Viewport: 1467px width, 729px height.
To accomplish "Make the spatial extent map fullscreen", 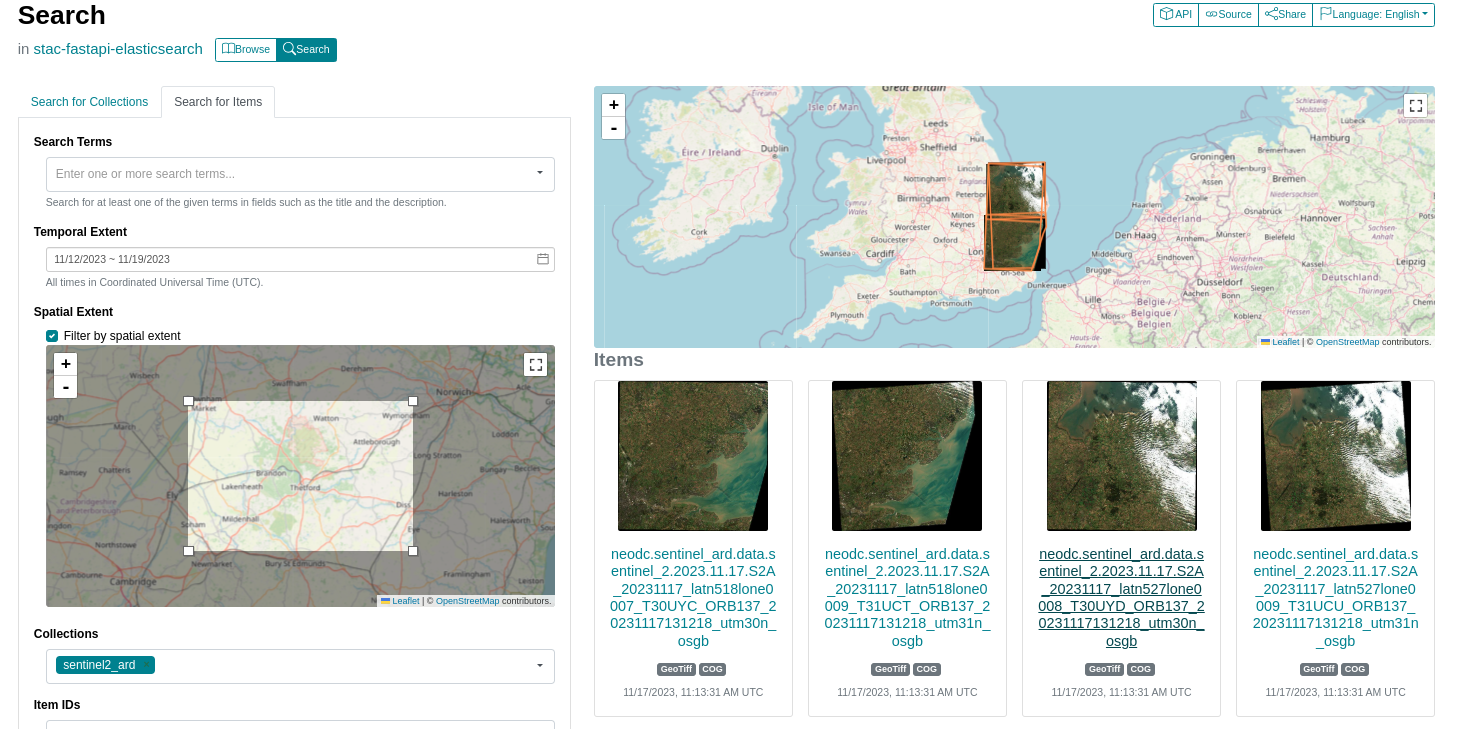I will pos(536,364).
